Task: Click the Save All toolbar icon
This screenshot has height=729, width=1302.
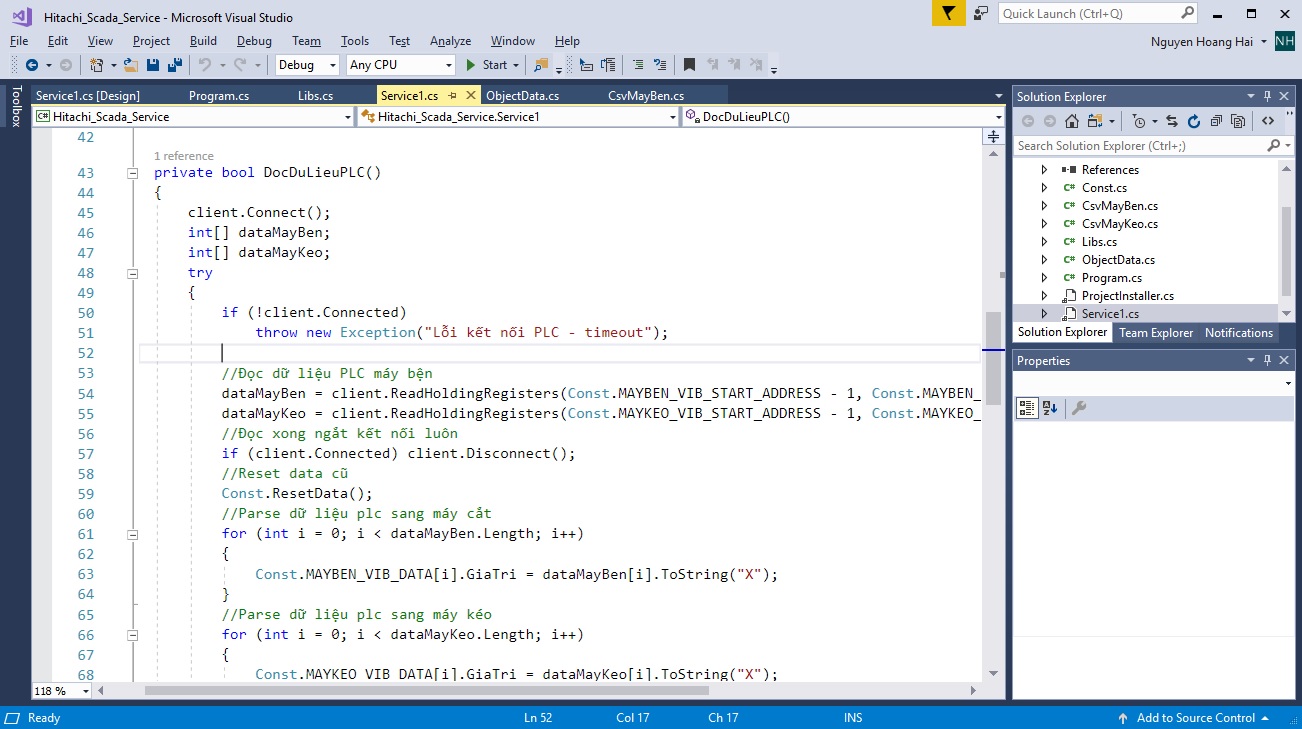Action: tap(175, 65)
